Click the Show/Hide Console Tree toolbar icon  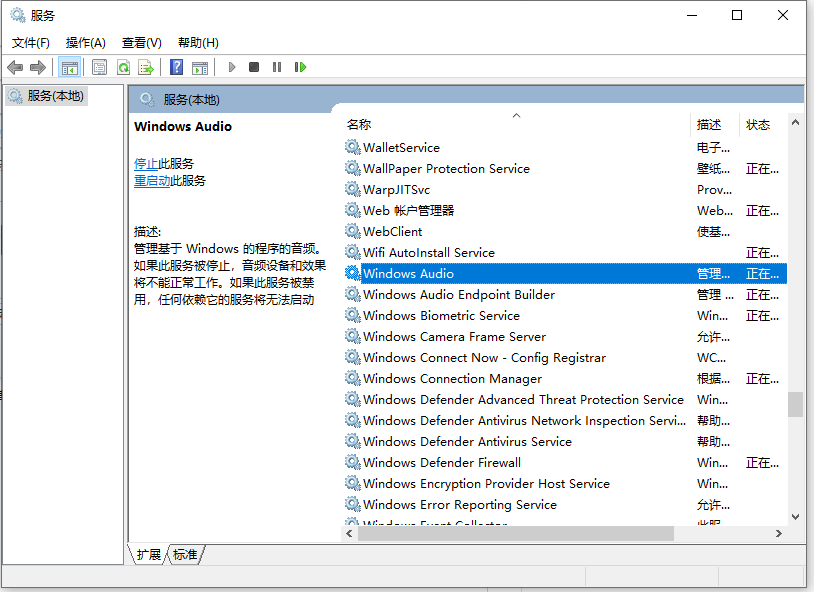point(69,67)
